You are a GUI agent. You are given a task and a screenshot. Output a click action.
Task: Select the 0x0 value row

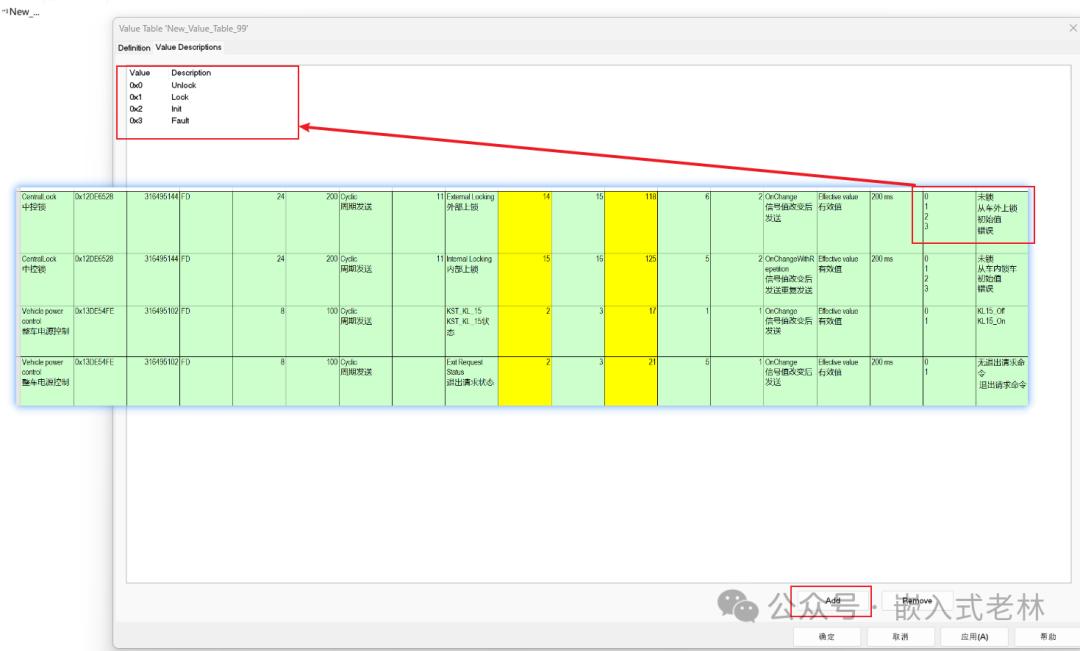click(136, 85)
